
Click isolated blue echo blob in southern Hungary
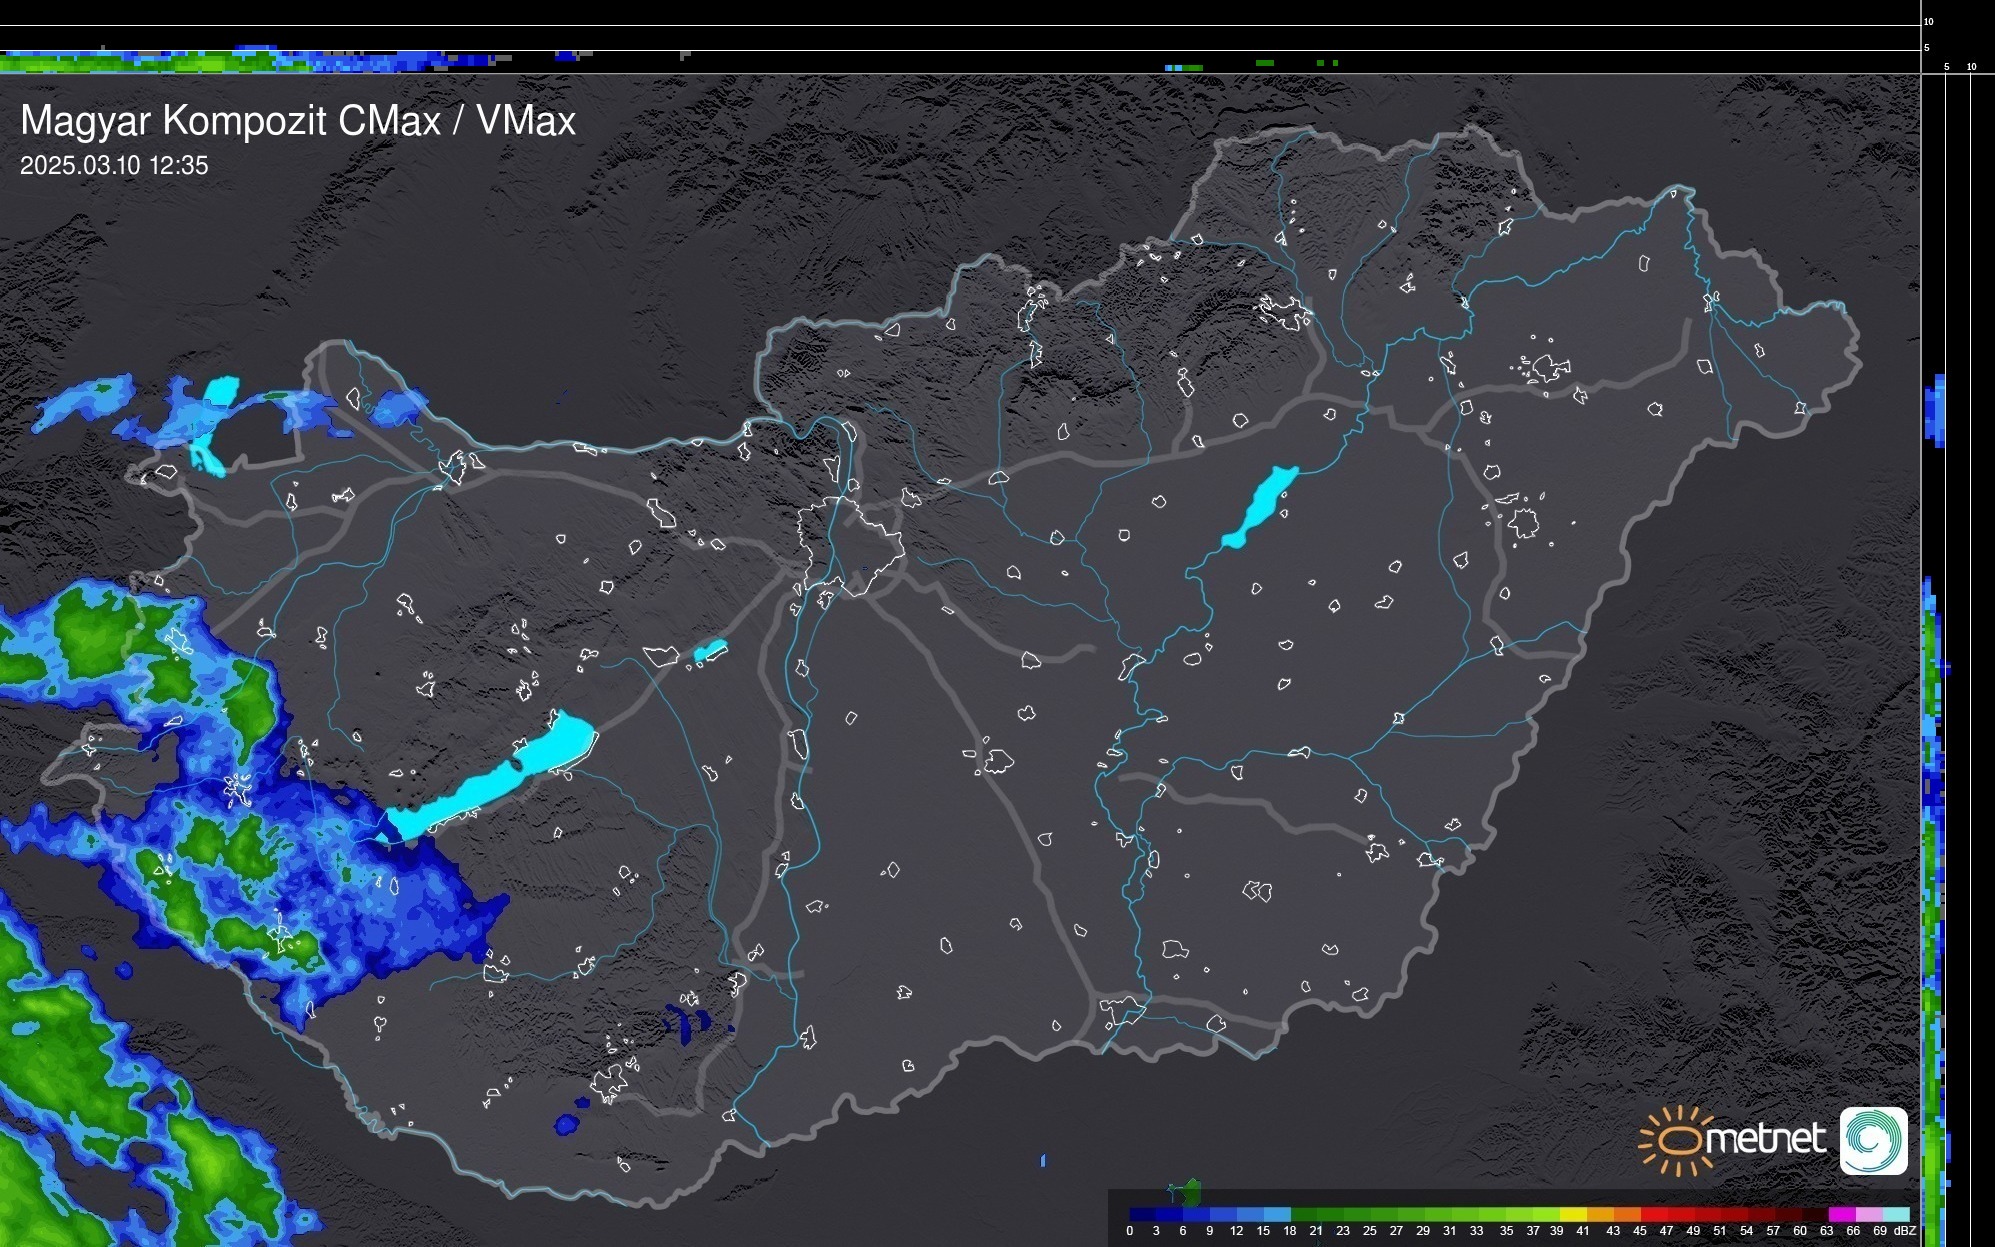(x=566, y=1125)
